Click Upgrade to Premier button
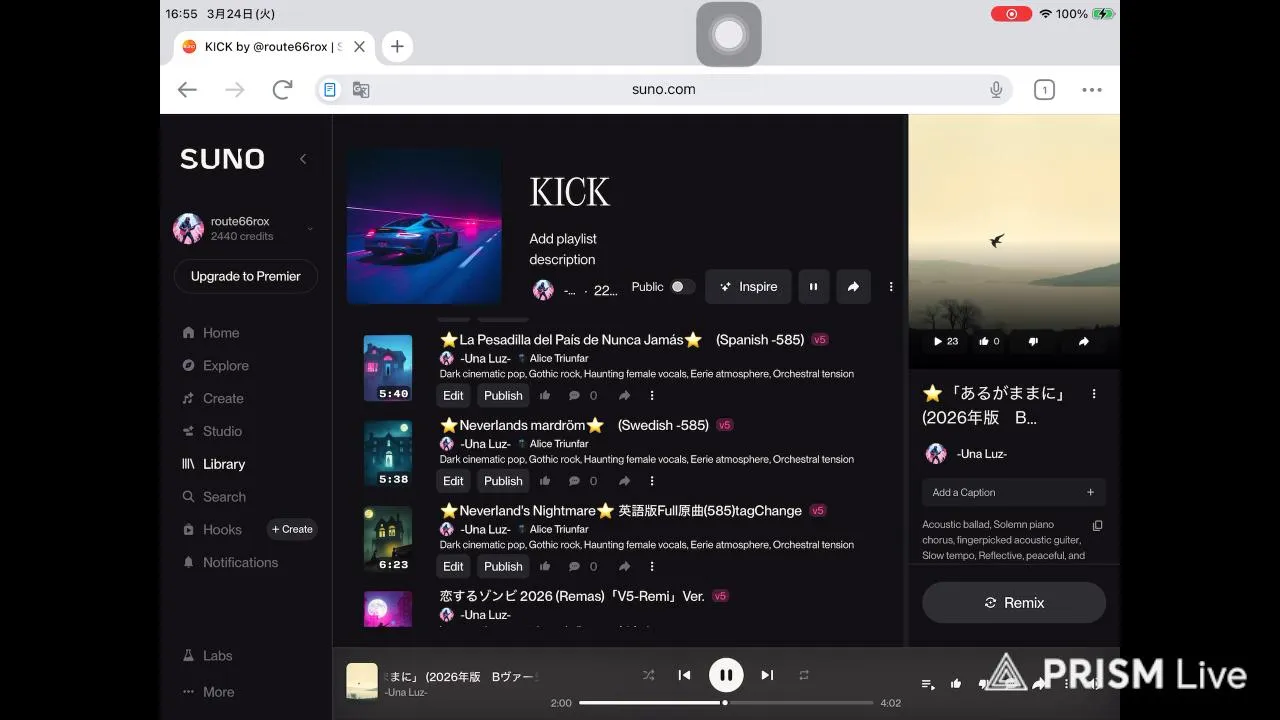Viewport: 1280px width, 720px height. coord(246,277)
